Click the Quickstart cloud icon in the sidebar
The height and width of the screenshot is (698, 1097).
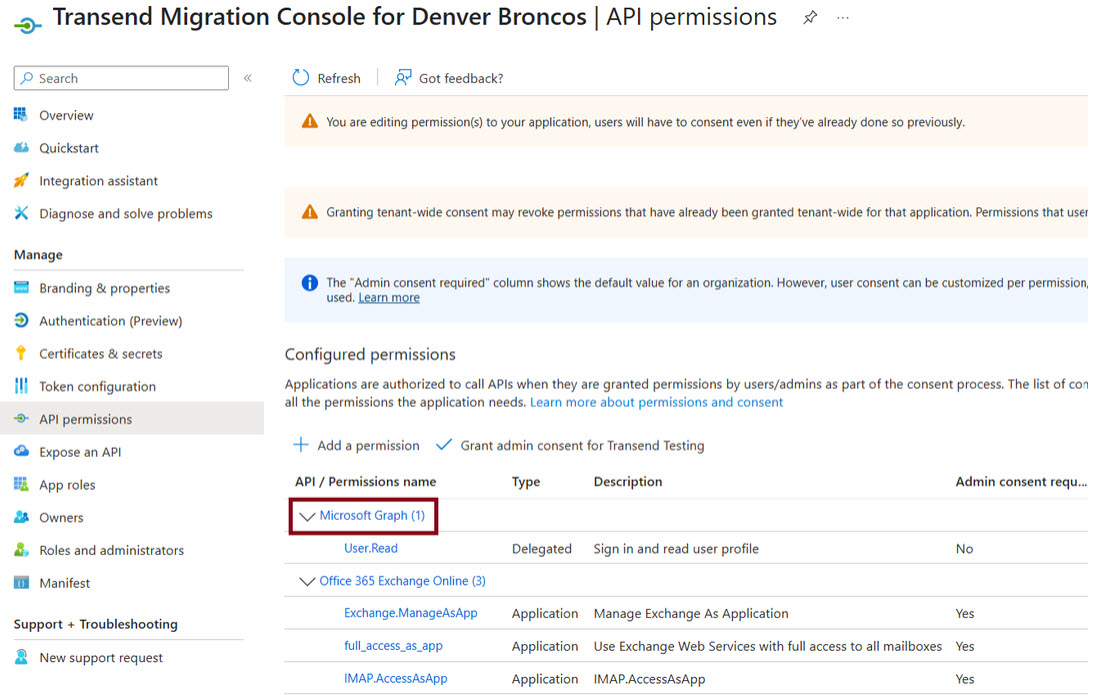[22, 148]
